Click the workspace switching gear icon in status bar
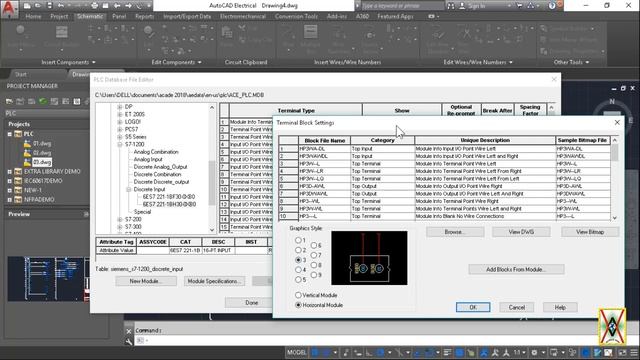The width and height of the screenshot is (640, 360). click(x=534, y=352)
